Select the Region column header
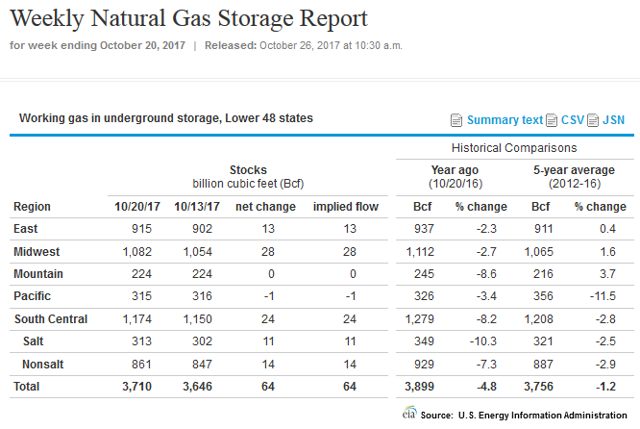The image size is (640, 429). pos(32,207)
